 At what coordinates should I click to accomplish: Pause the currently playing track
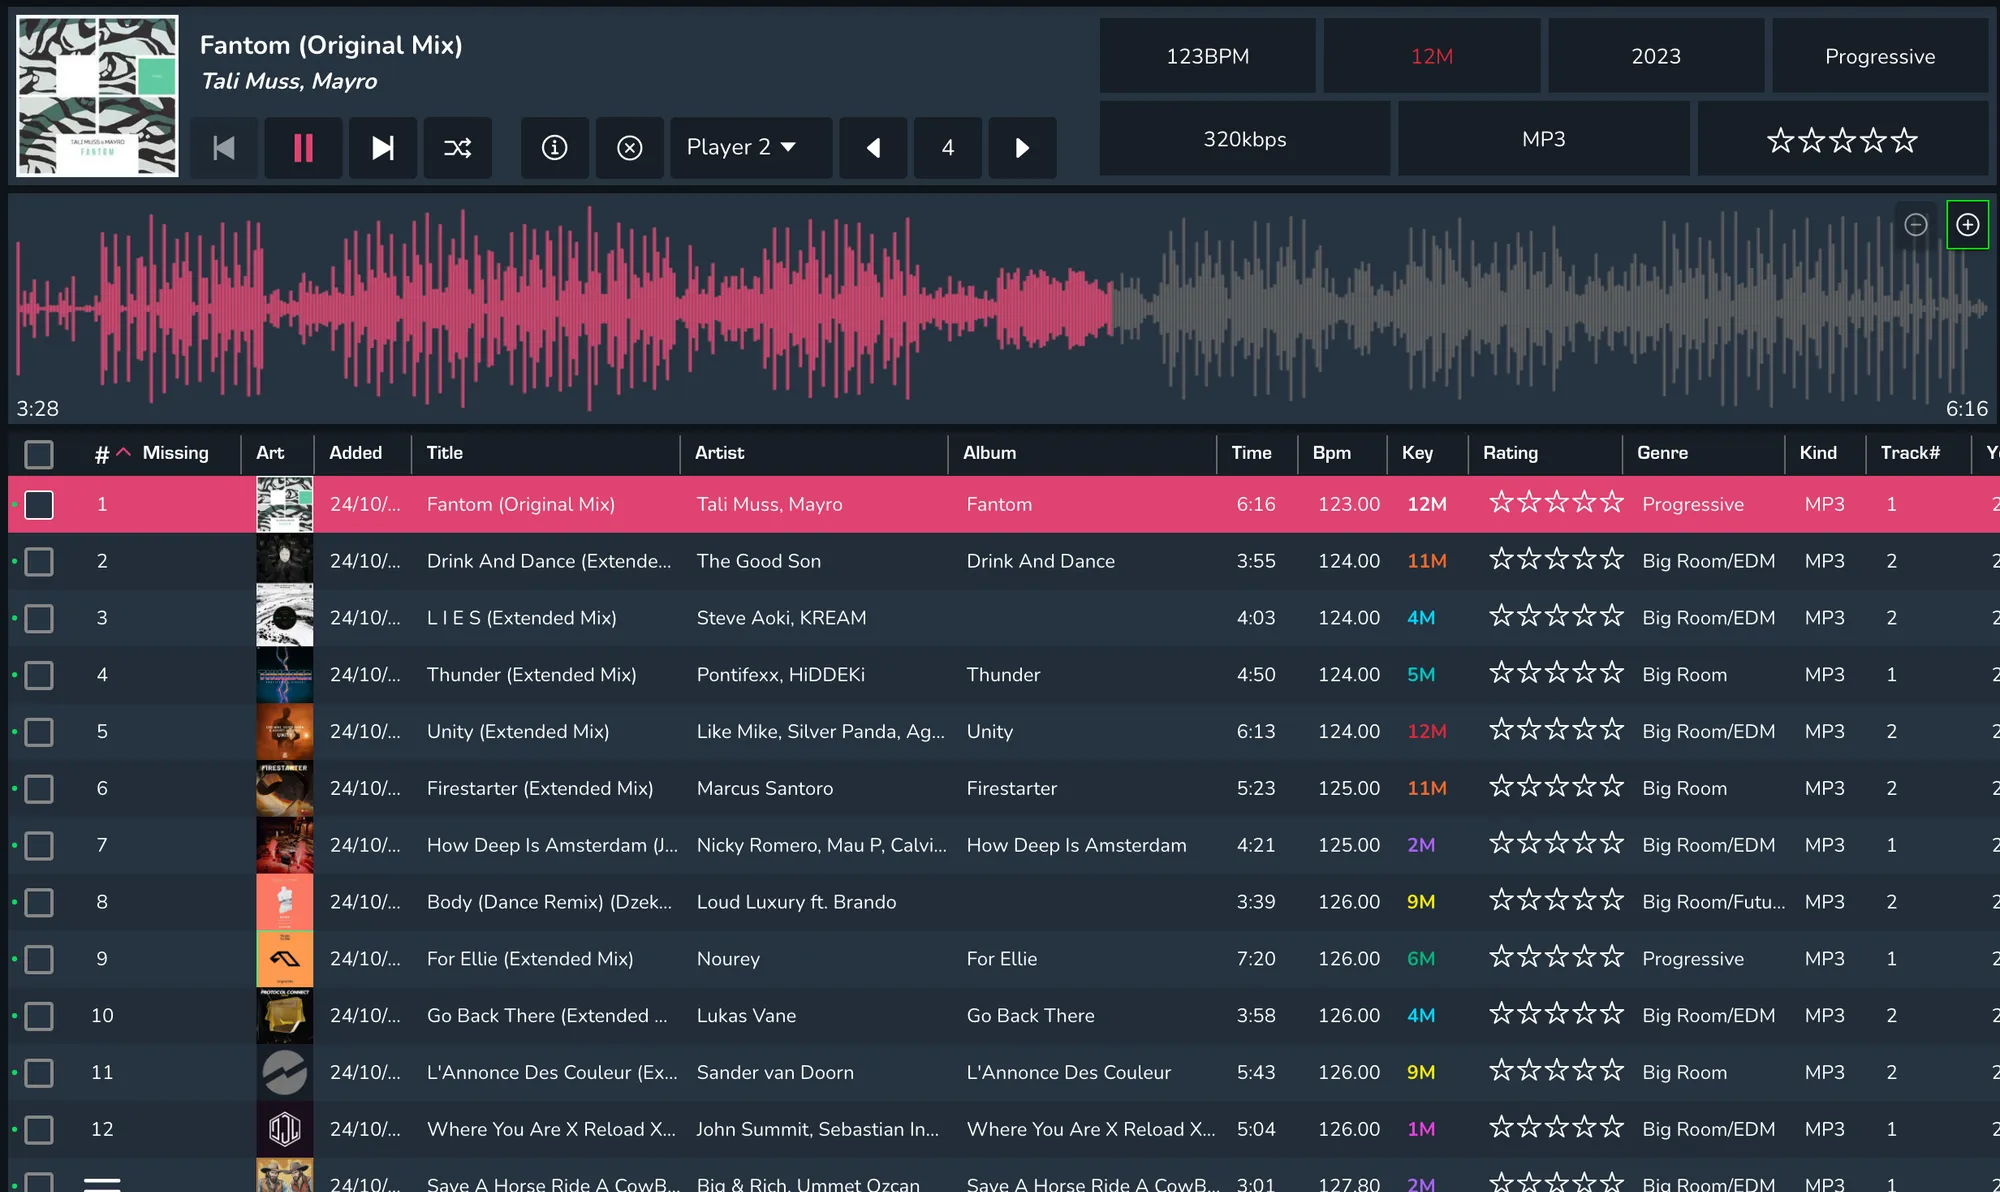(x=303, y=148)
